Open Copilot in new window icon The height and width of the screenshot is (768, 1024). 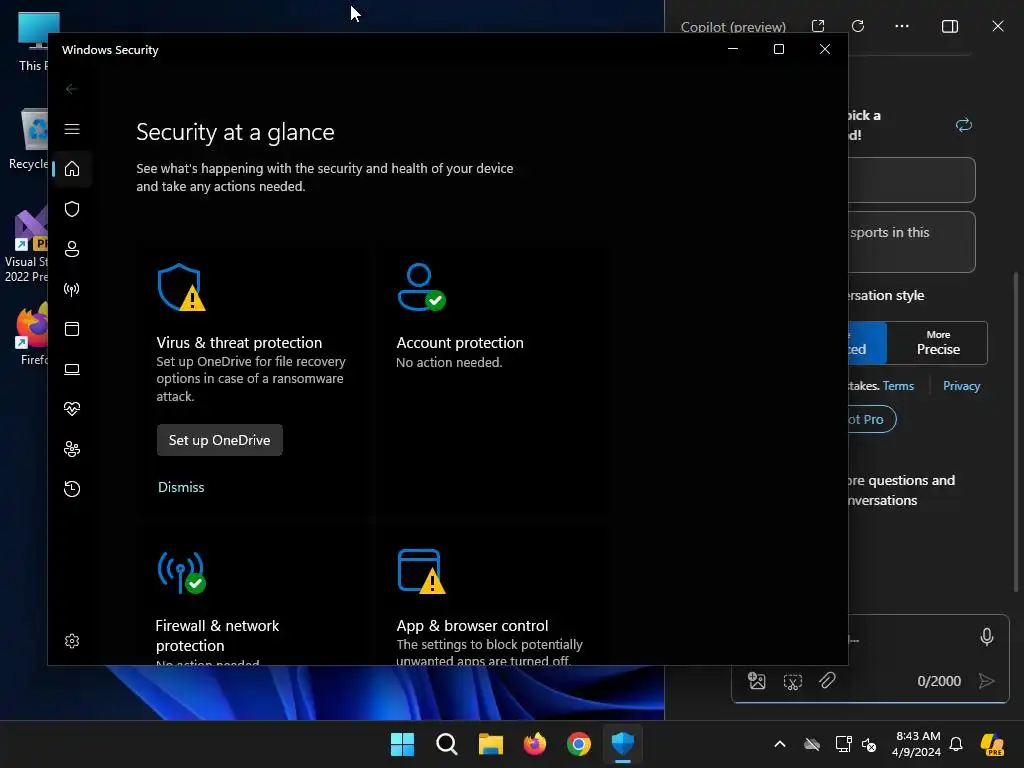(818, 26)
